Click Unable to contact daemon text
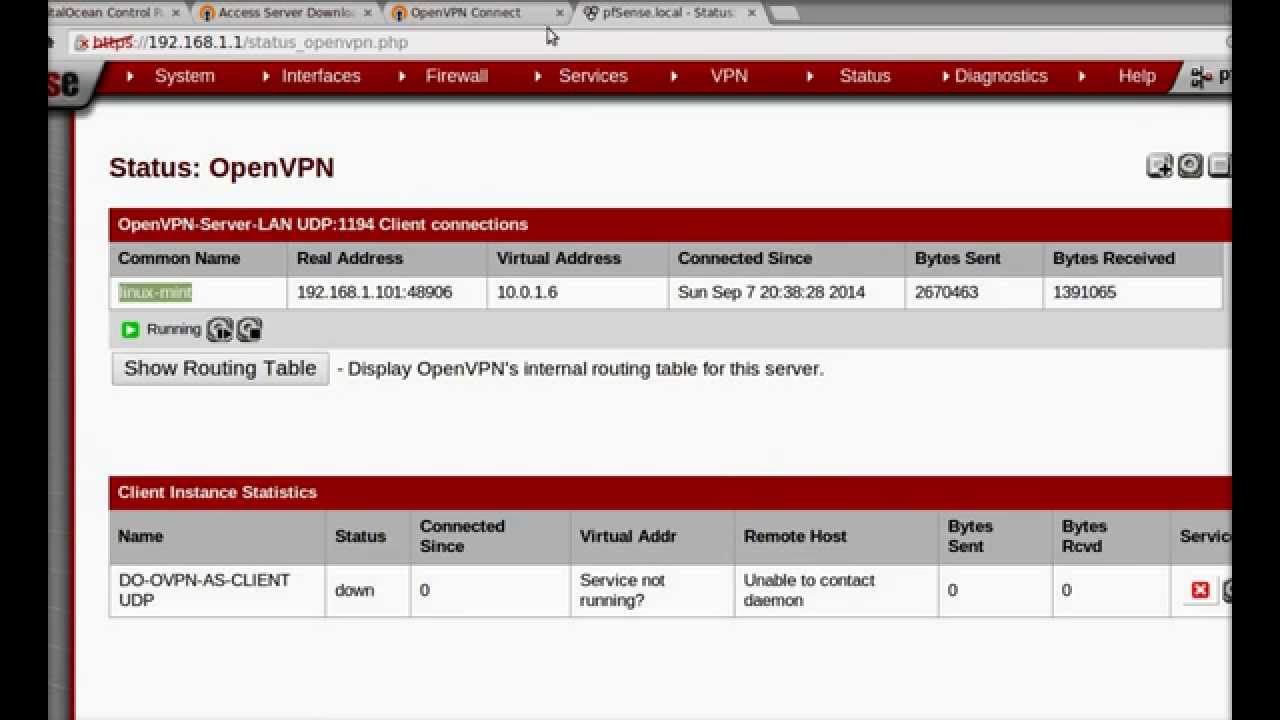Viewport: 1280px width, 720px height. (x=809, y=590)
